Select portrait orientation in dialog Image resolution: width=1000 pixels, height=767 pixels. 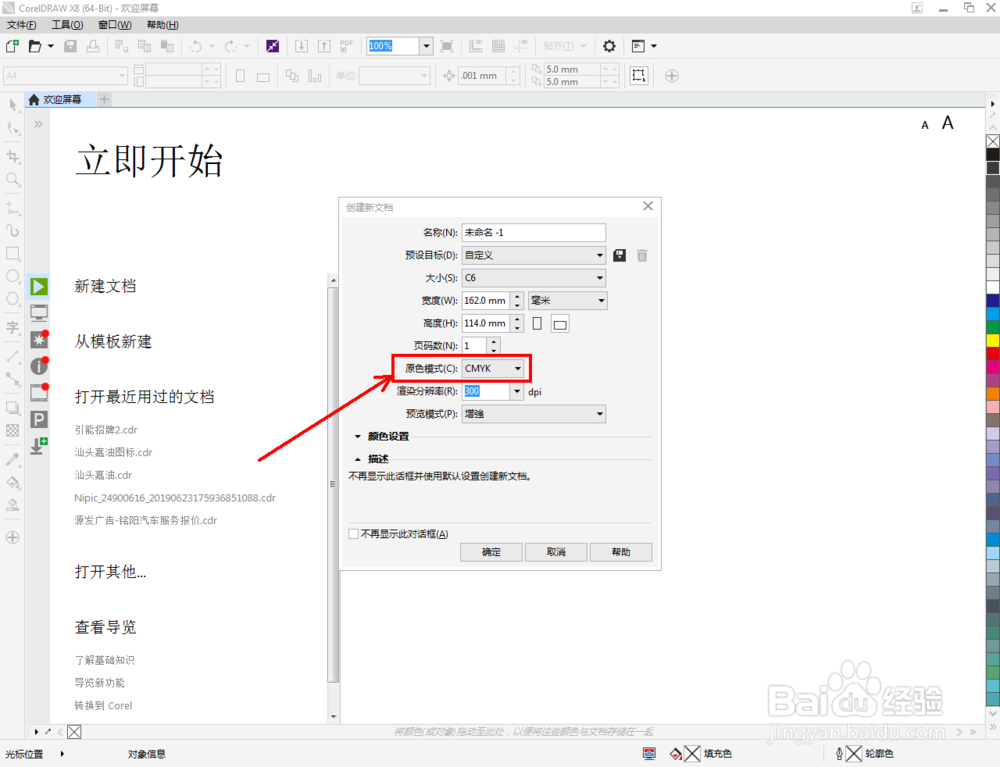click(x=537, y=323)
